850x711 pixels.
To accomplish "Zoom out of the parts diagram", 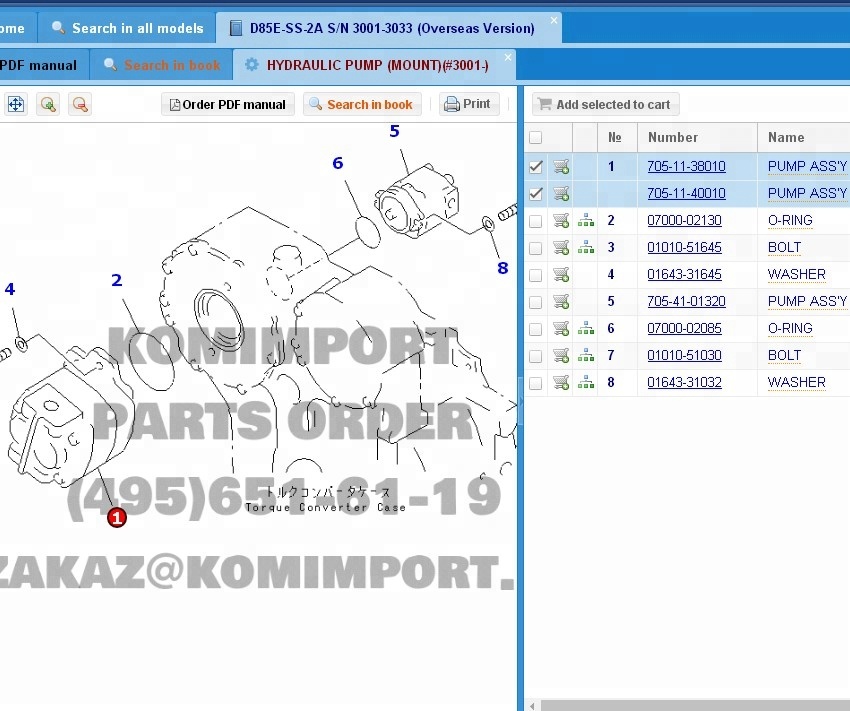I will [x=80, y=104].
